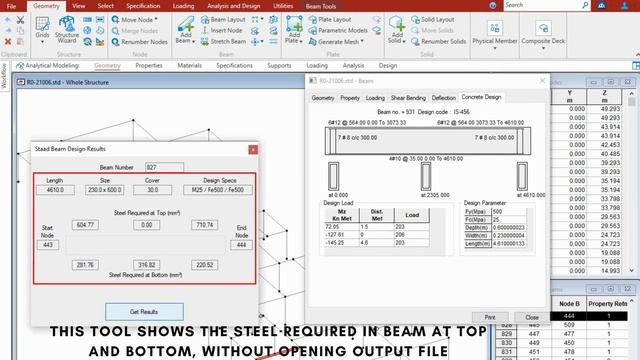
Task: Click the node table scrollbar down arrow
Action: (632, 271)
